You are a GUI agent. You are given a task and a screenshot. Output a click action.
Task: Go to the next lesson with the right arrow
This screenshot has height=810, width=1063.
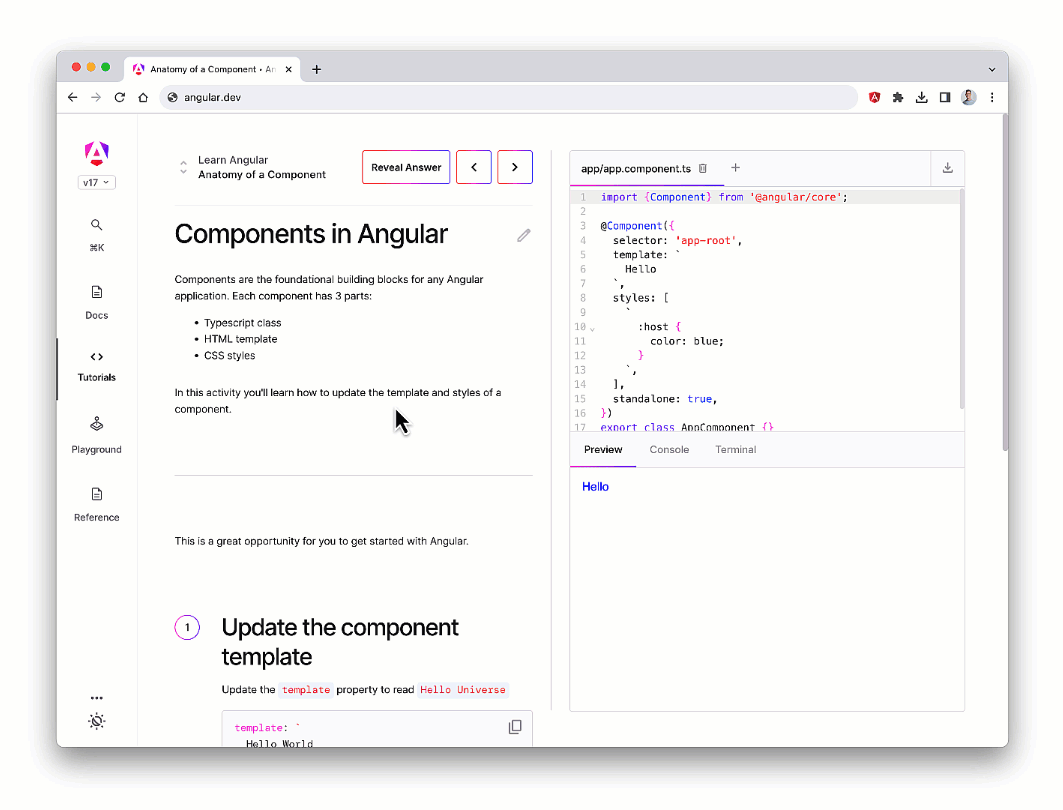514,167
